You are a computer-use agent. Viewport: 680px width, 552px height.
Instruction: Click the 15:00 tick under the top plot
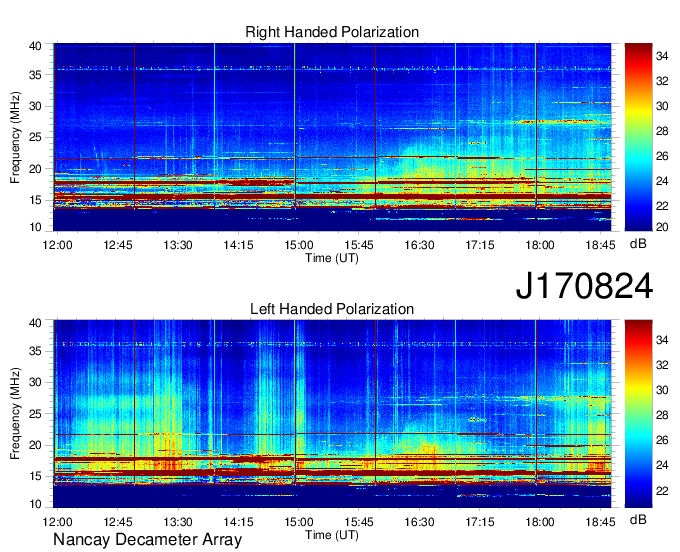pyautogui.click(x=299, y=245)
